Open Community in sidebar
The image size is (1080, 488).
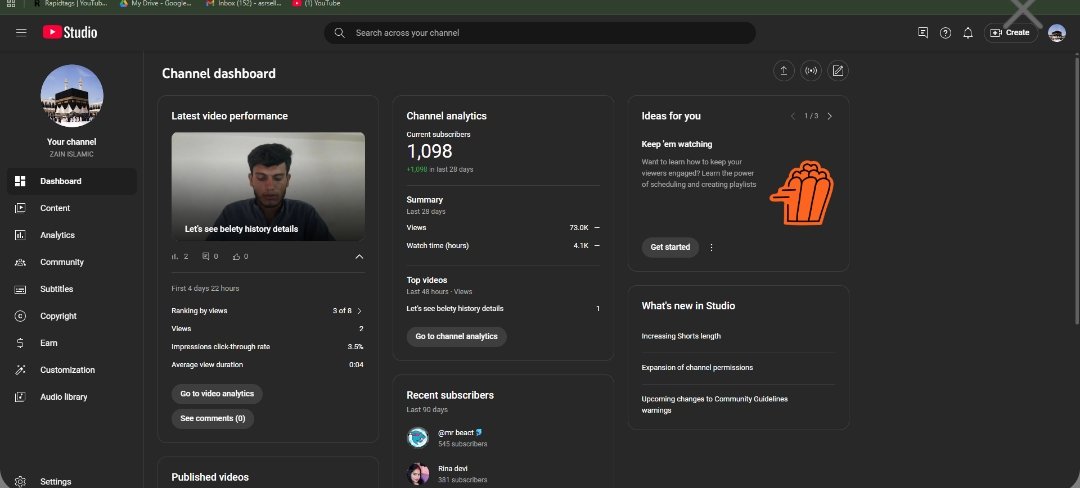point(72,262)
